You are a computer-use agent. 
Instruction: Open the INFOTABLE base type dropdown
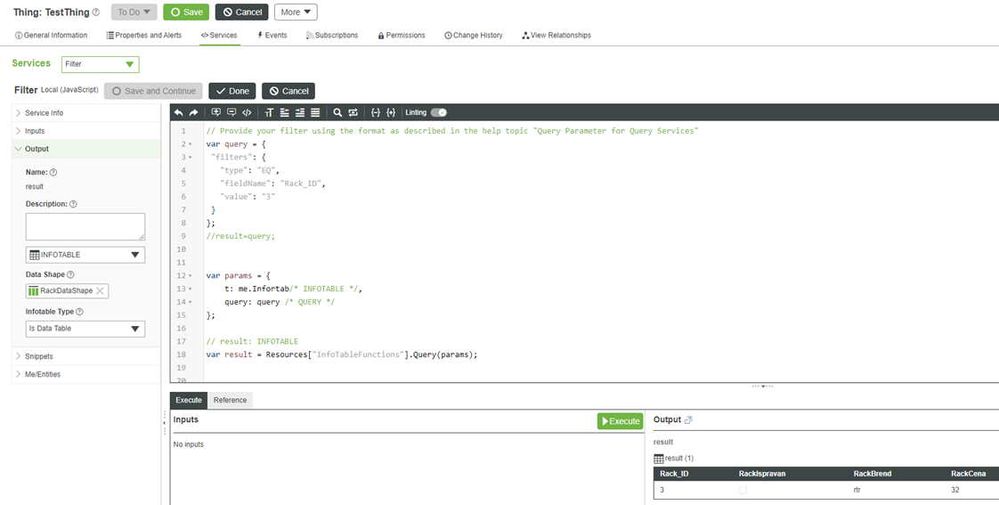pyautogui.click(x=85, y=255)
